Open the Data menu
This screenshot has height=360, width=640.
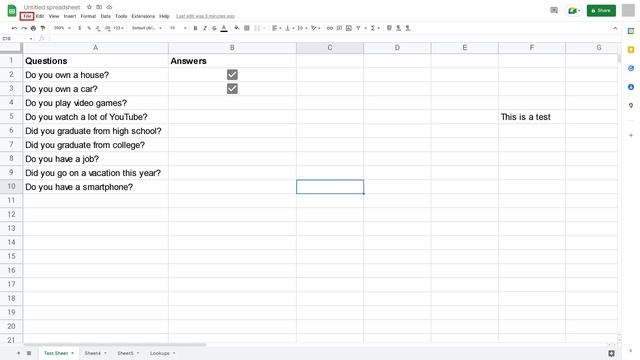click(105, 16)
